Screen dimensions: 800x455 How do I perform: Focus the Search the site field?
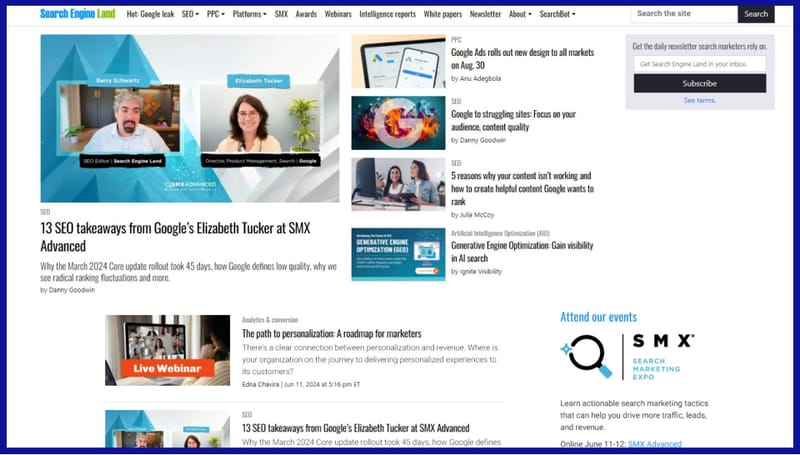(683, 14)
